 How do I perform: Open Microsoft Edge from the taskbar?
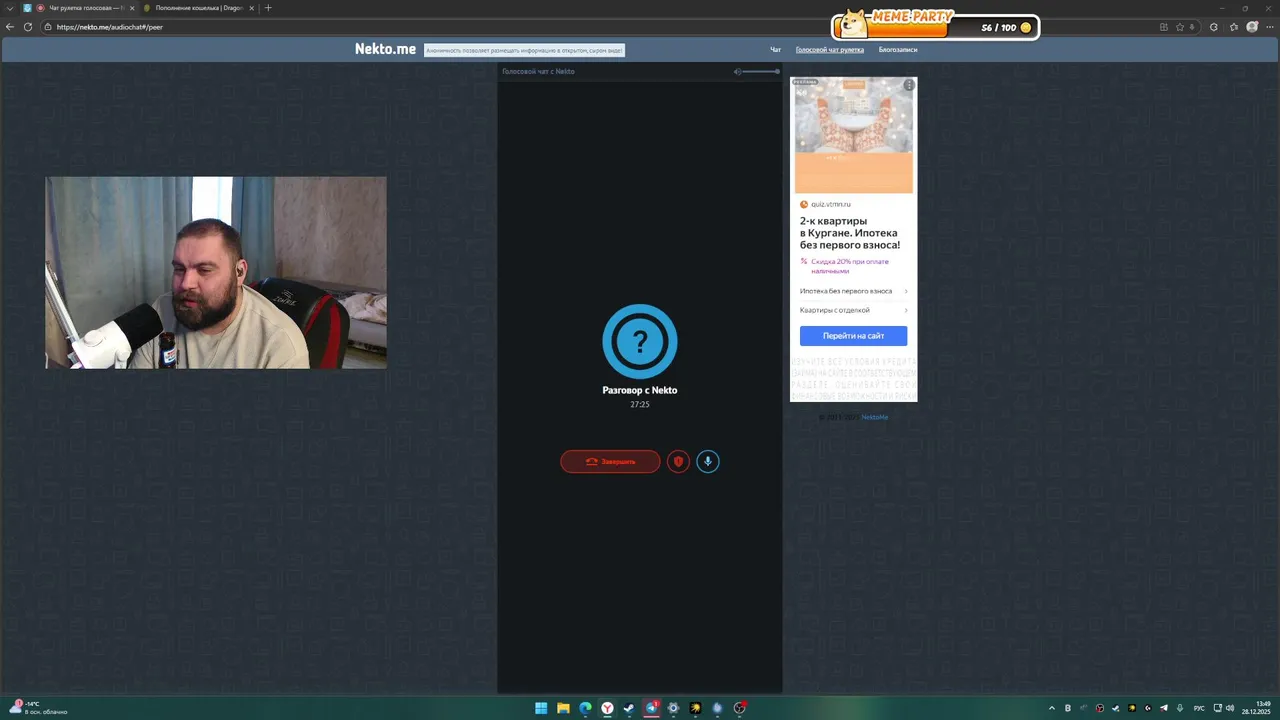tap(585, 708)
